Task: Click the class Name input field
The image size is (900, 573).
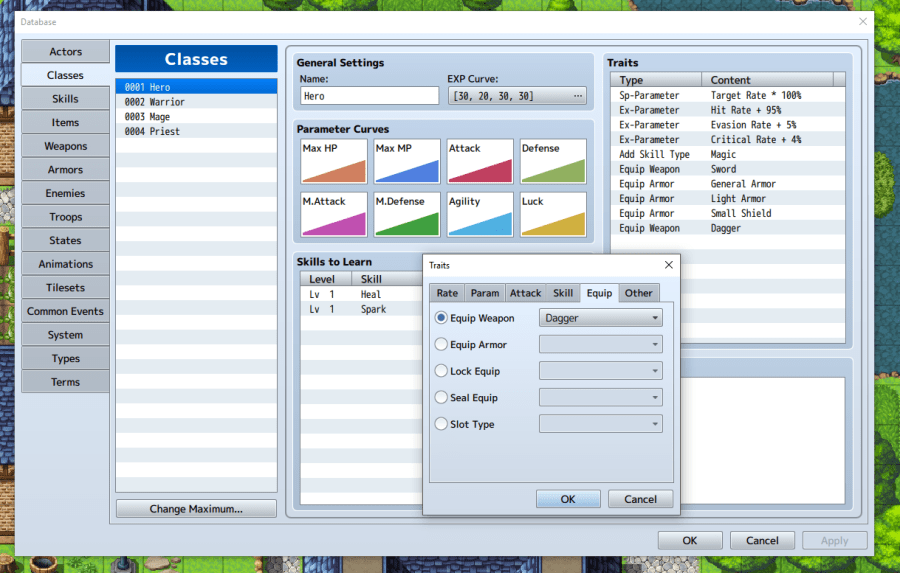Action: pos(370,96)
